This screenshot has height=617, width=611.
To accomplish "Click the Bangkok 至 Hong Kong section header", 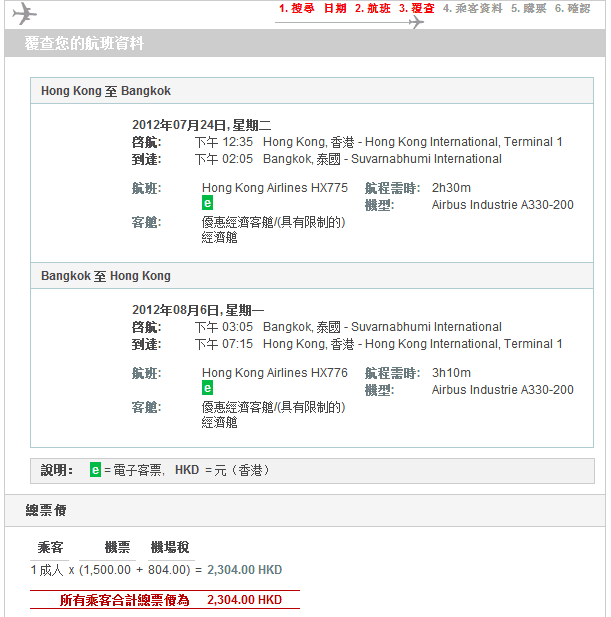I will 106,276.
